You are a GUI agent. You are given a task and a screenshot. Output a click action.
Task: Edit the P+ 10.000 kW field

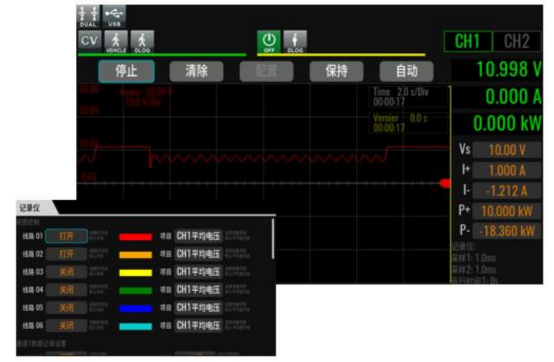click(507, 211)
